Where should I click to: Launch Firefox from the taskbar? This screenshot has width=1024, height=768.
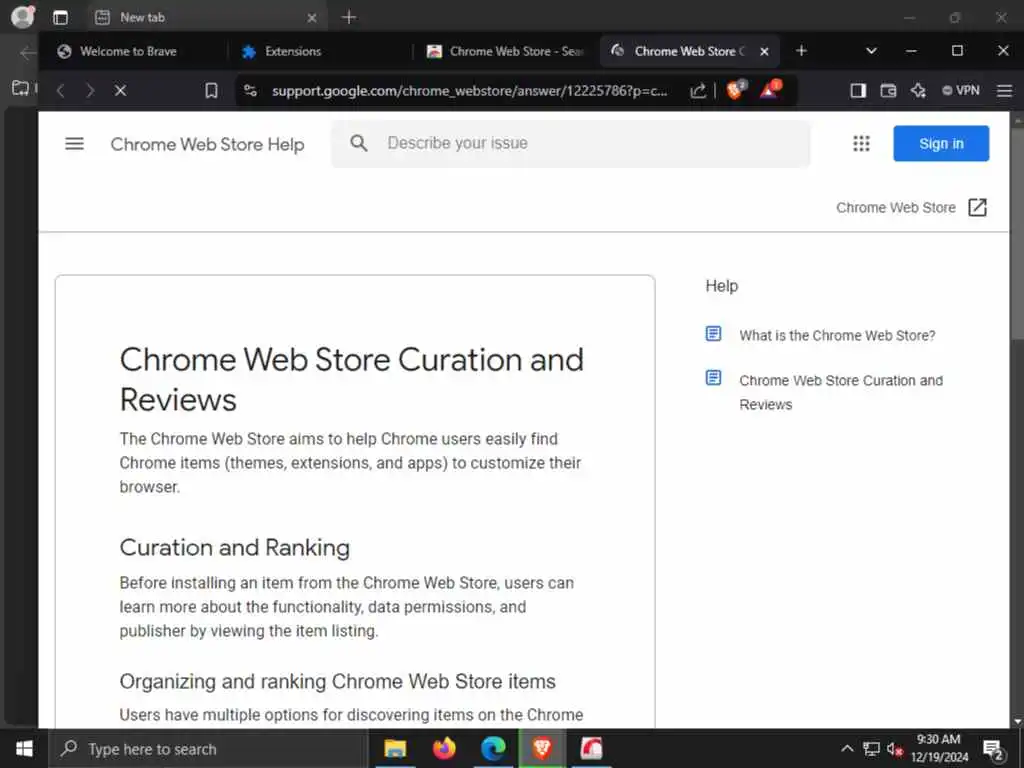click(x=444, y=748)
